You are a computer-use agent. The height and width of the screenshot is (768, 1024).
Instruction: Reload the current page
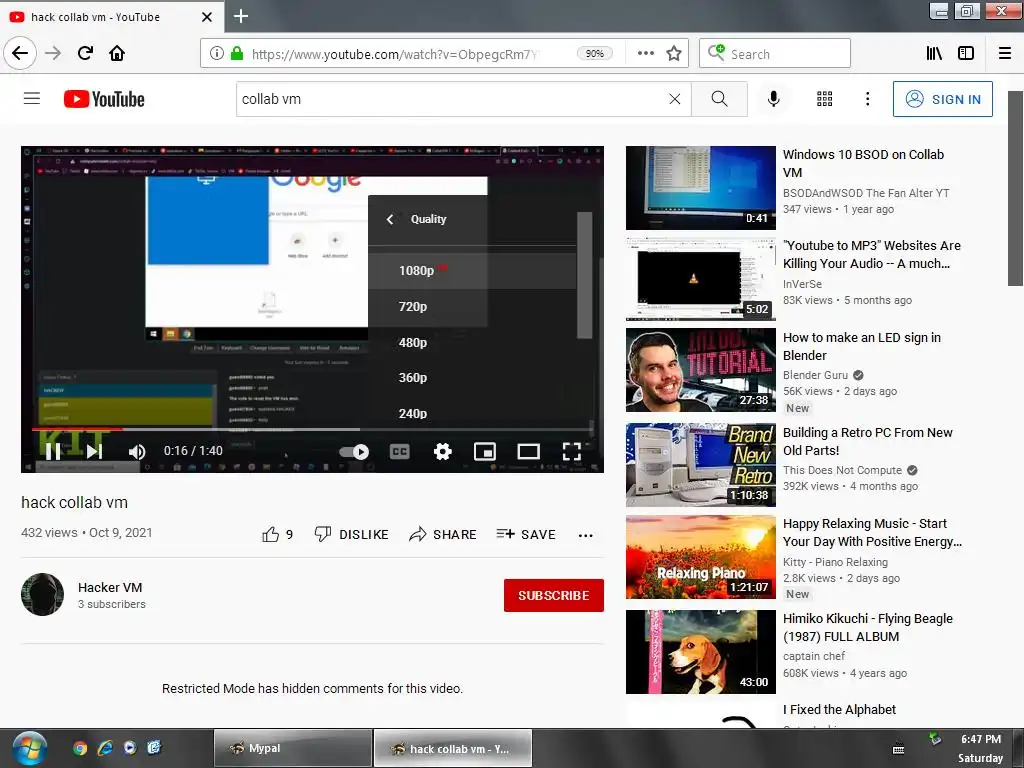pyautogui.click(x=86, y=53)
